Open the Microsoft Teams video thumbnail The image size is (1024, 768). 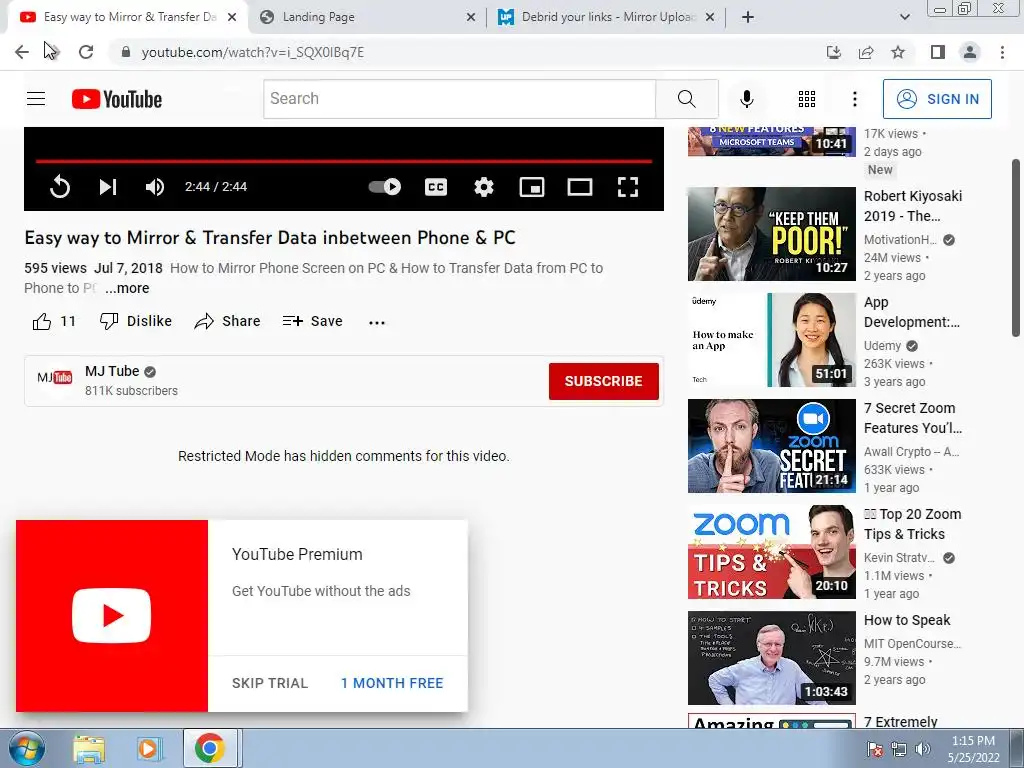click(771, 142)
